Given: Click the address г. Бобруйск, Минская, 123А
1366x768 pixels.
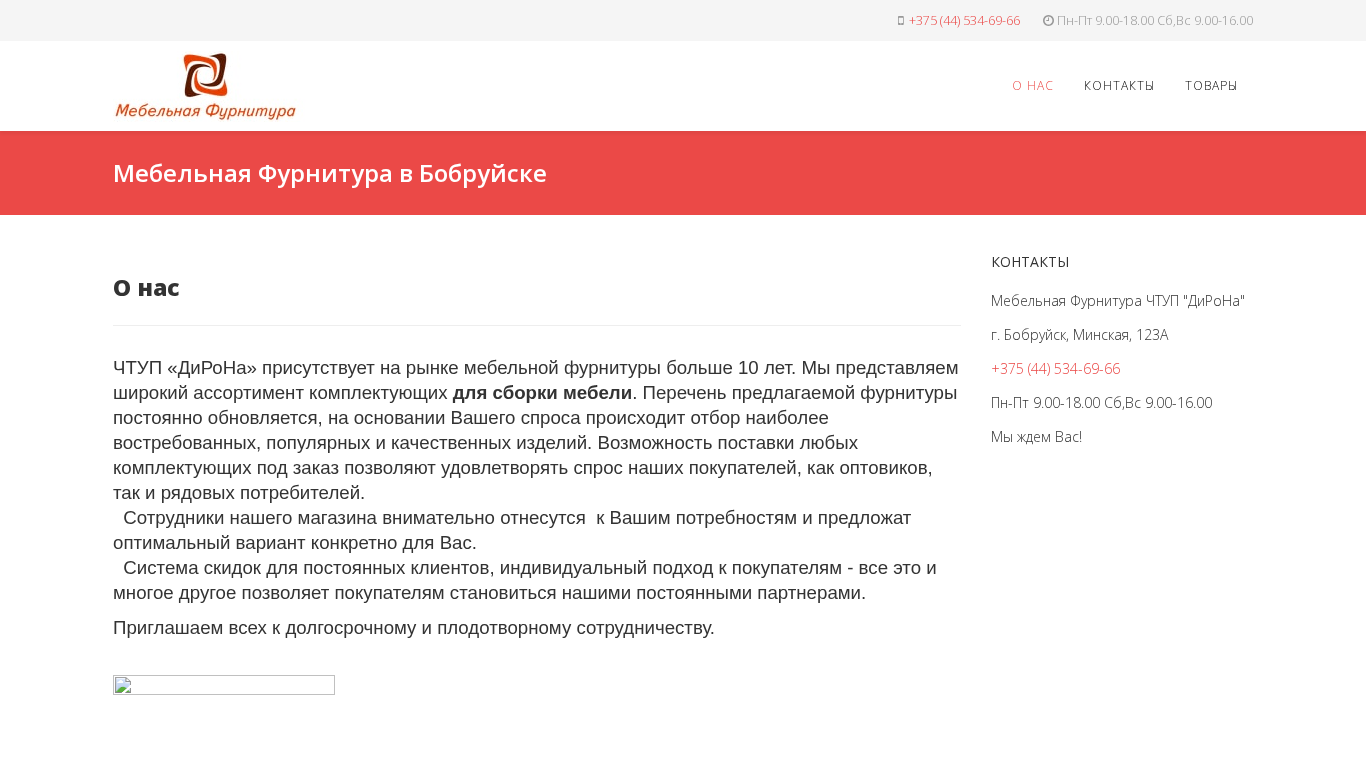Looking at the screenshot, I should 1079,335.
